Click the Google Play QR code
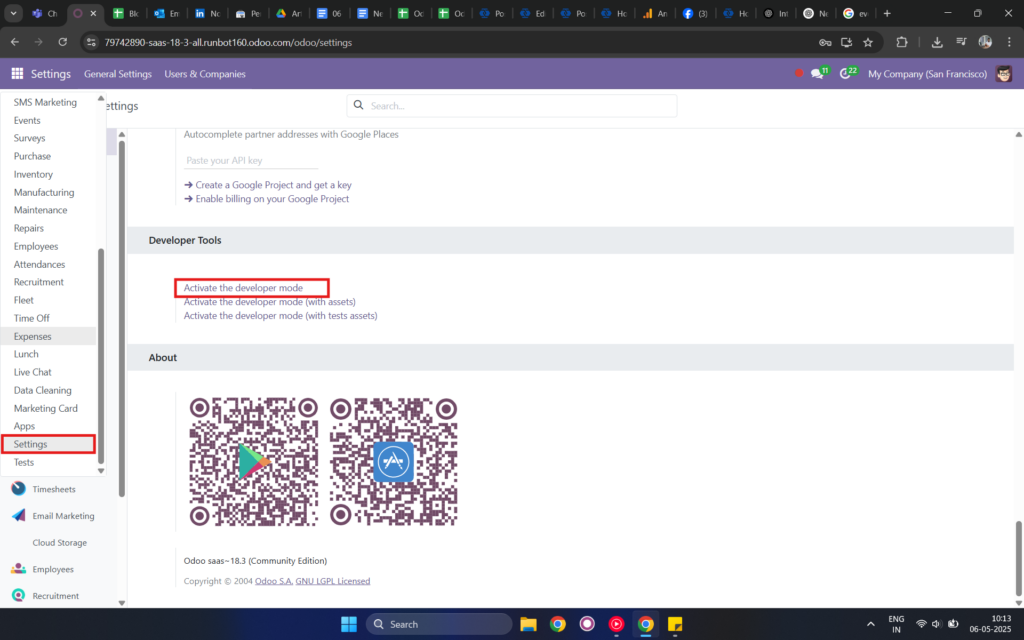Image resolution: width=1024 pixels, height=640 pixels. tap(253, 462)
